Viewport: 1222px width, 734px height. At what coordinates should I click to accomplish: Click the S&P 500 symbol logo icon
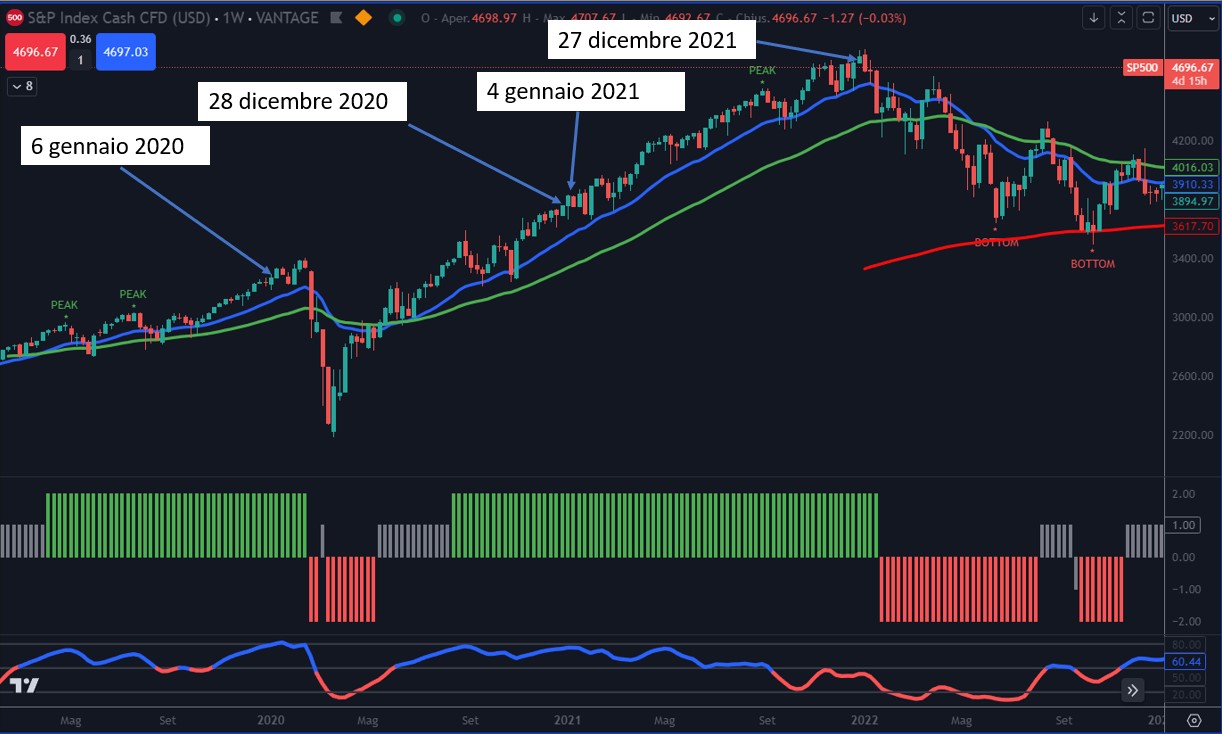pyautogui.click(x=14, y=18)
